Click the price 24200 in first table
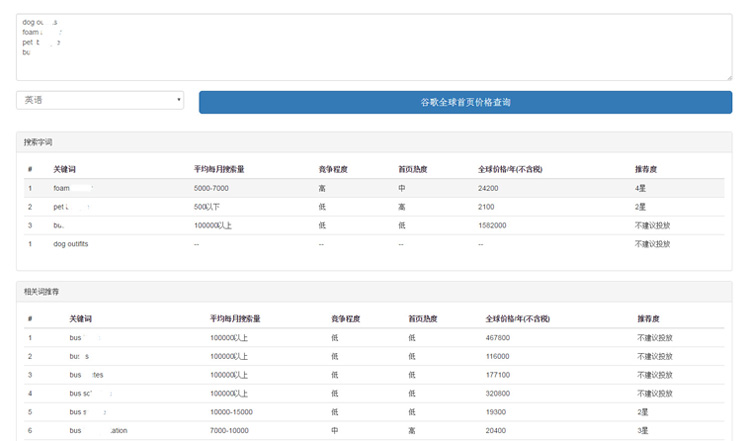Screen dimensions: 750x441 click(x=488, y=188)
